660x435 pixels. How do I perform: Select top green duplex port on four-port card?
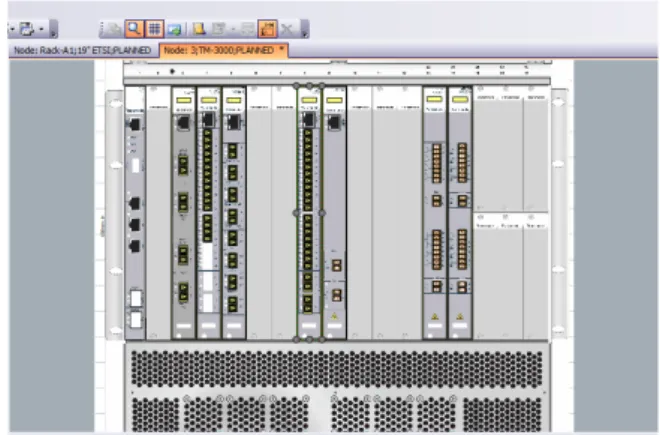click(x=183, y=165)
